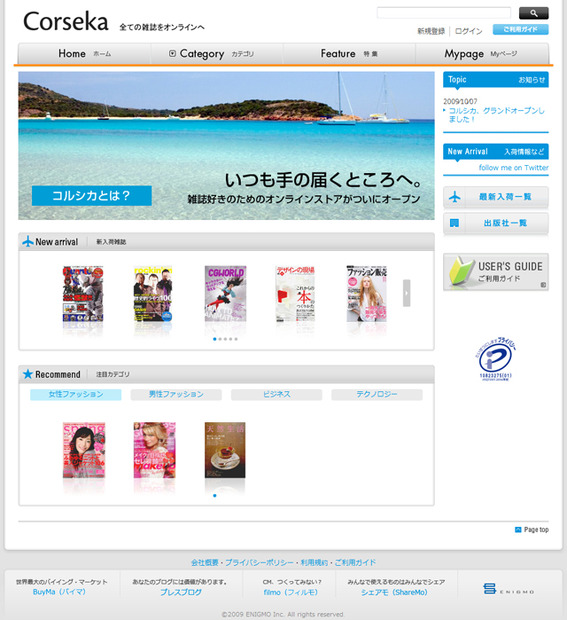Open the デザインの現場 magazine cover
The width and height of the screenshot is (567, 620).
pos(295,293)
